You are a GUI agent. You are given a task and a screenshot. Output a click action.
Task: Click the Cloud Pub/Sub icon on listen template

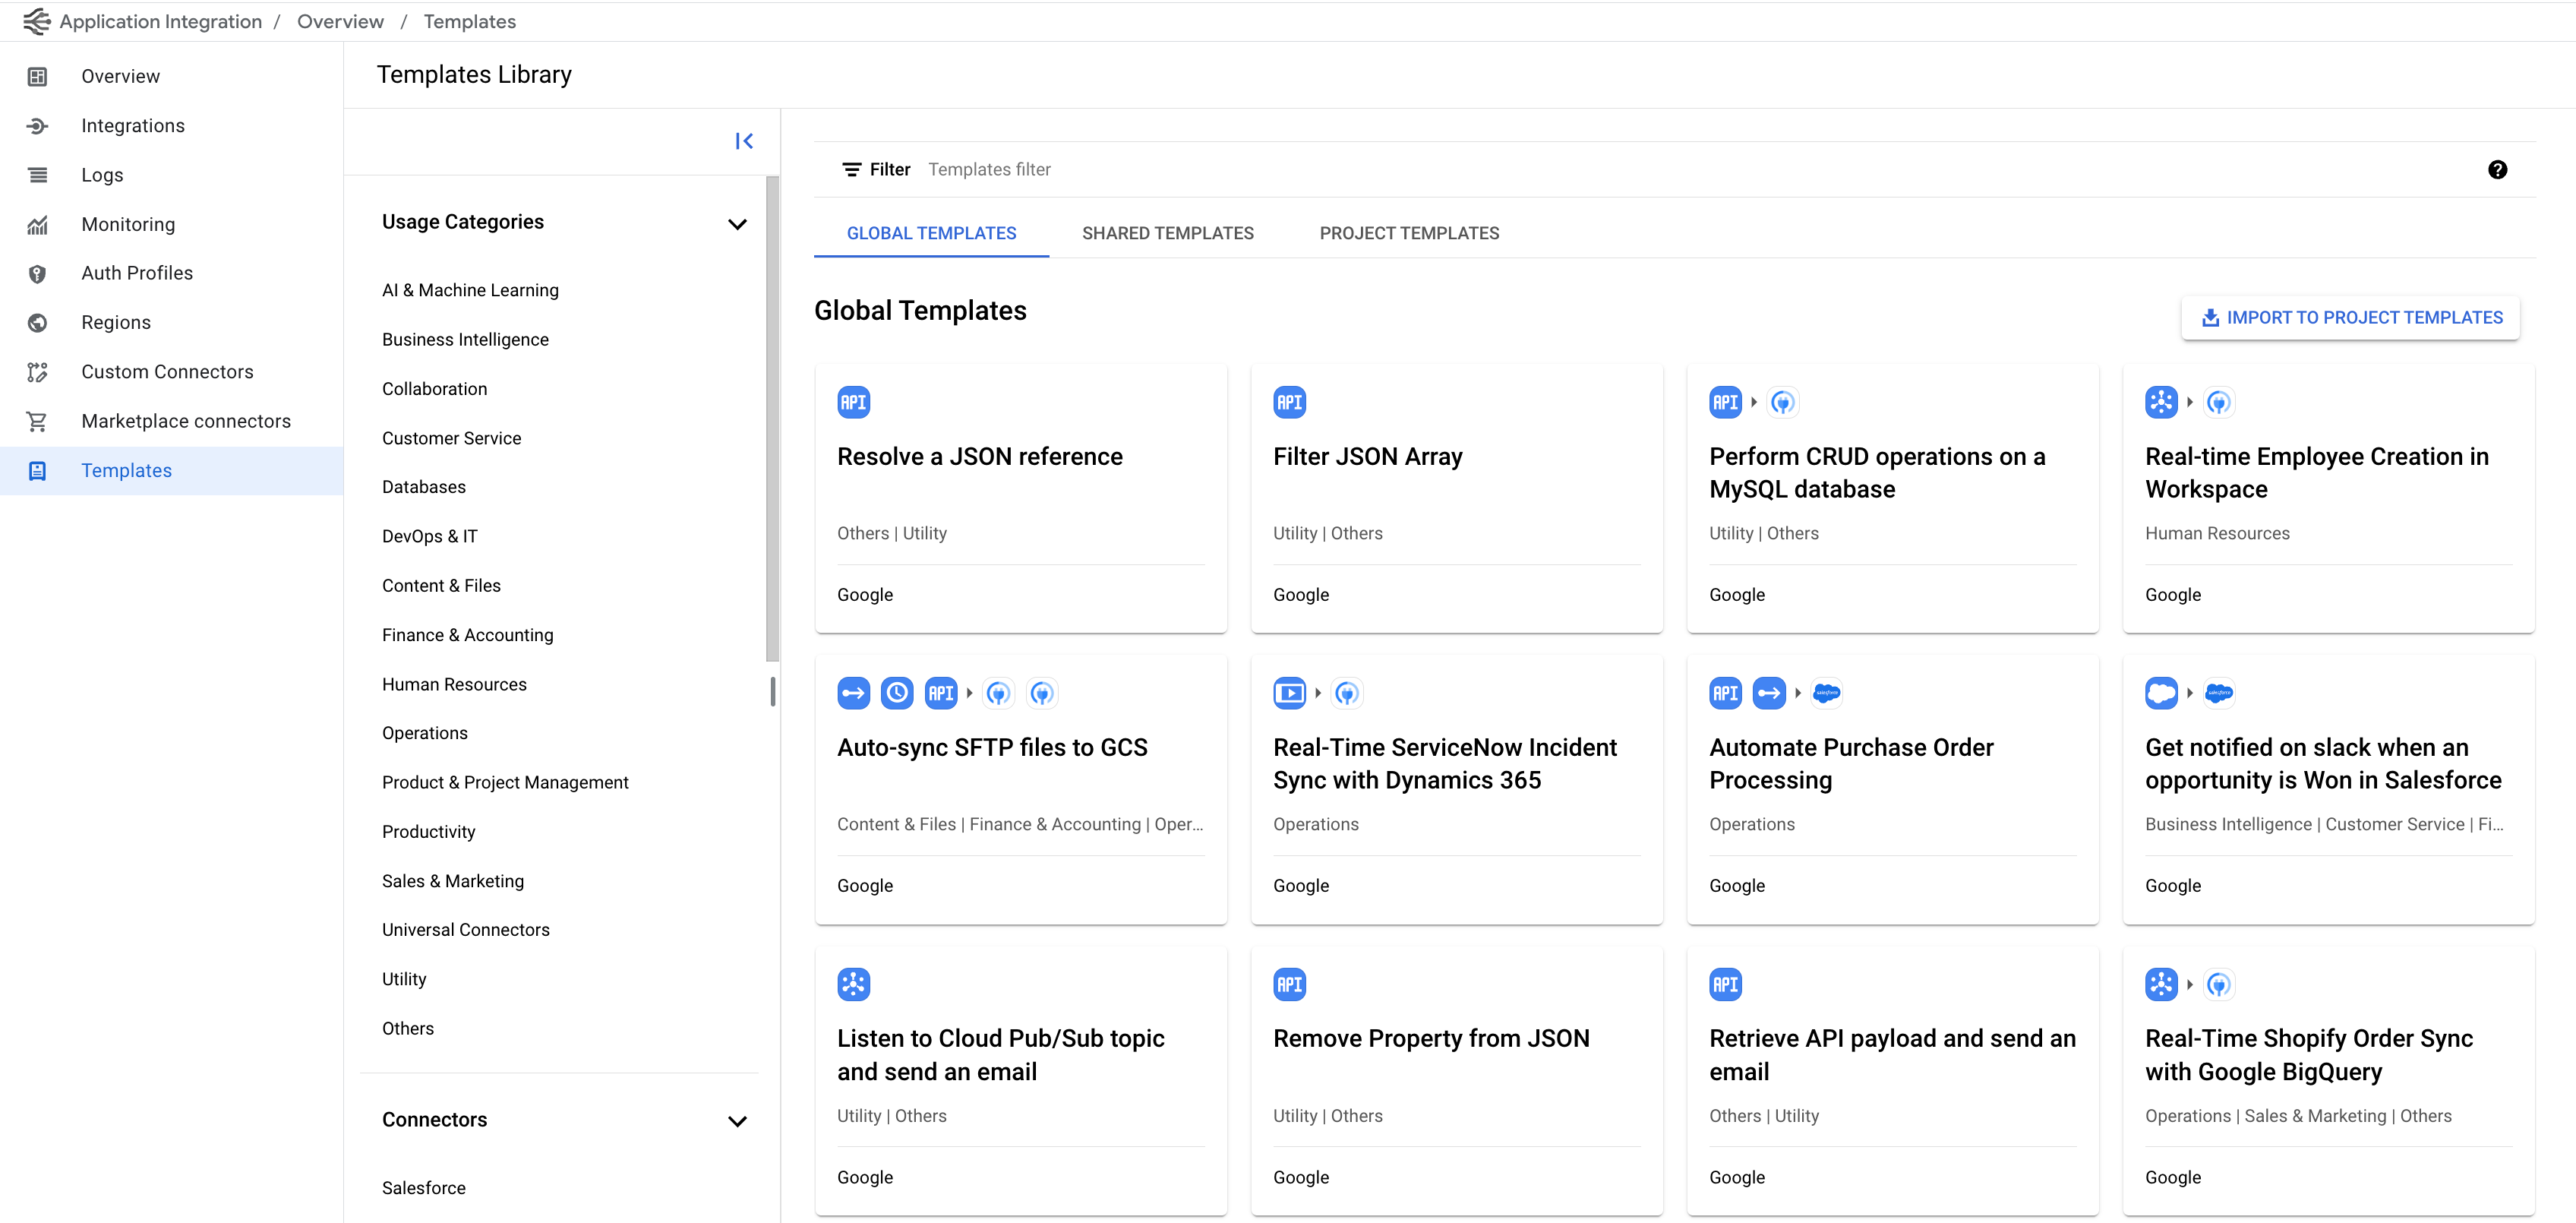click(854, 983)
